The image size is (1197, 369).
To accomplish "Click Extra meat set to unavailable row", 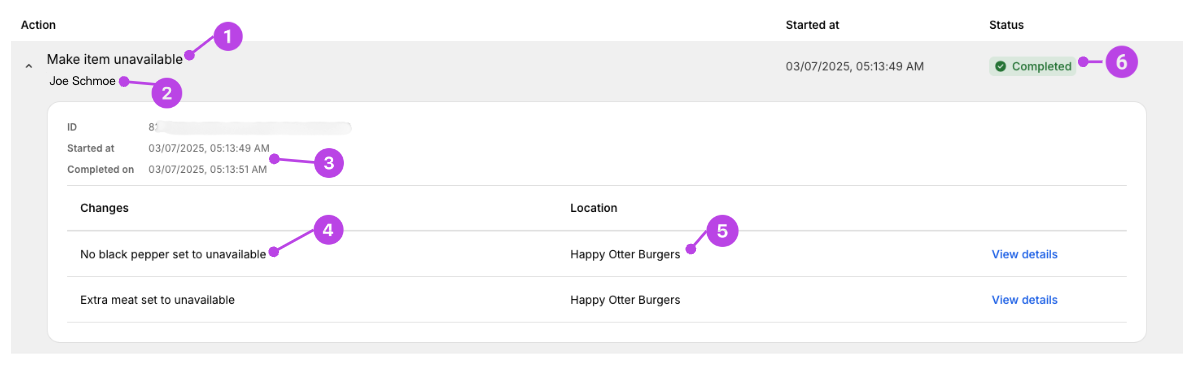I will [x=597, y=300].
